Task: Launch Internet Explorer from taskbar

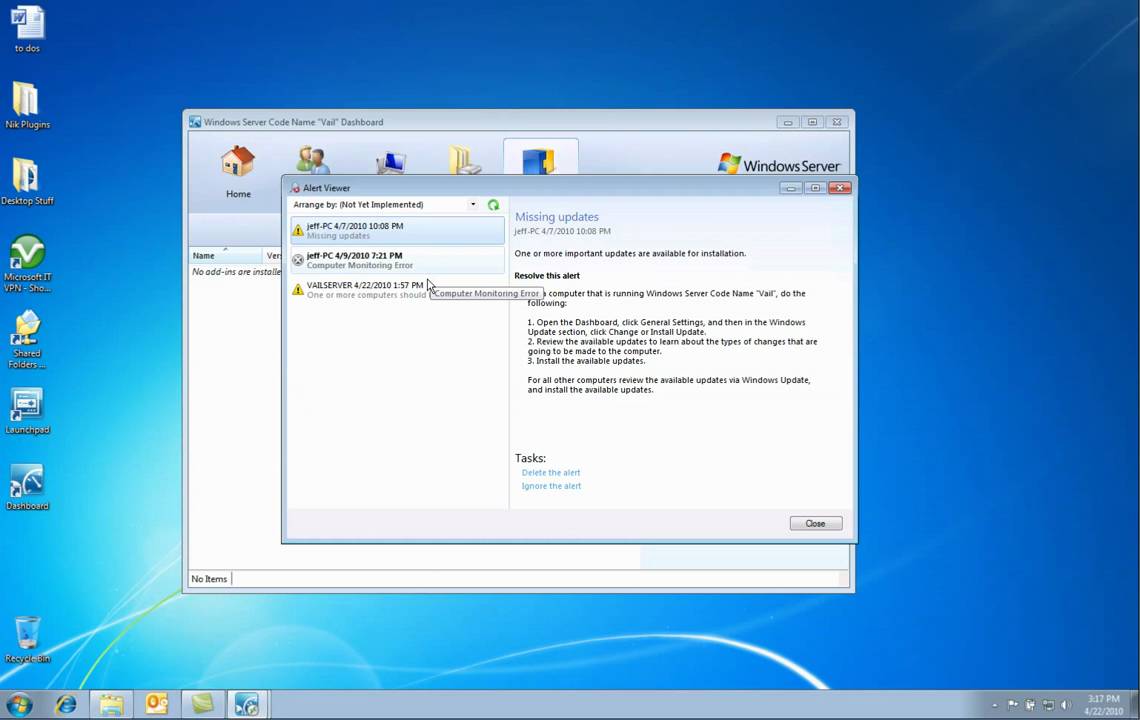Action: tap(65, 704)
